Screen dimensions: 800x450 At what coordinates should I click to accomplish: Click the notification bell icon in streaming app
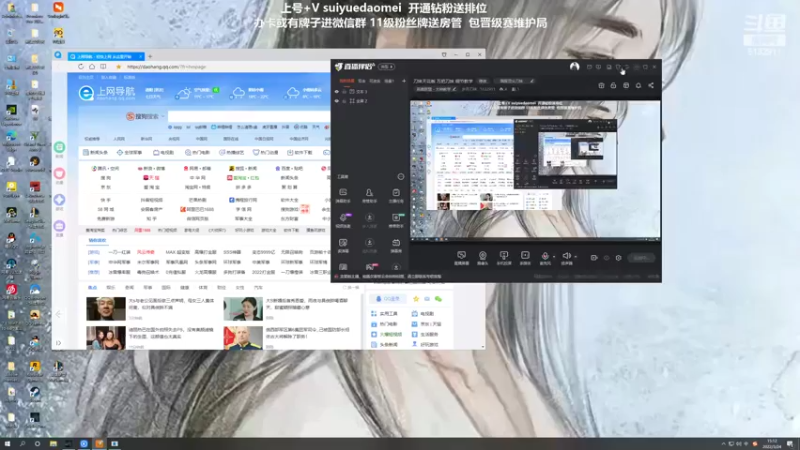pyautogui.click(x=638, y=86)
